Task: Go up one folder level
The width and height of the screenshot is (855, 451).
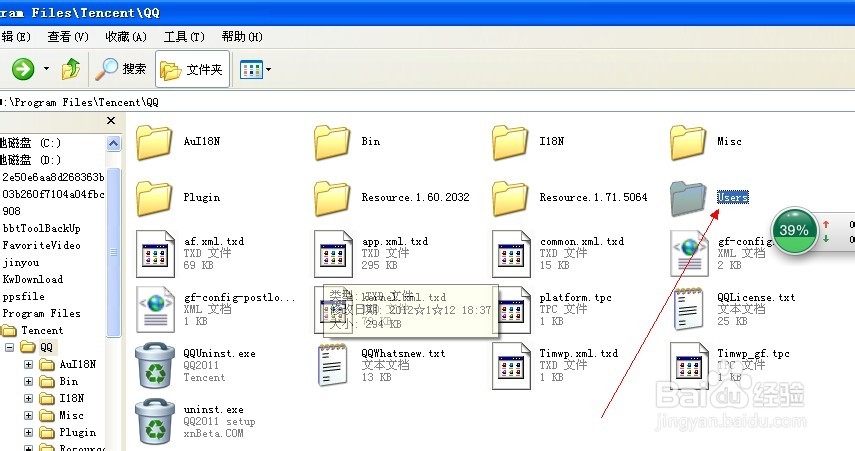Action: pos(71,69)
